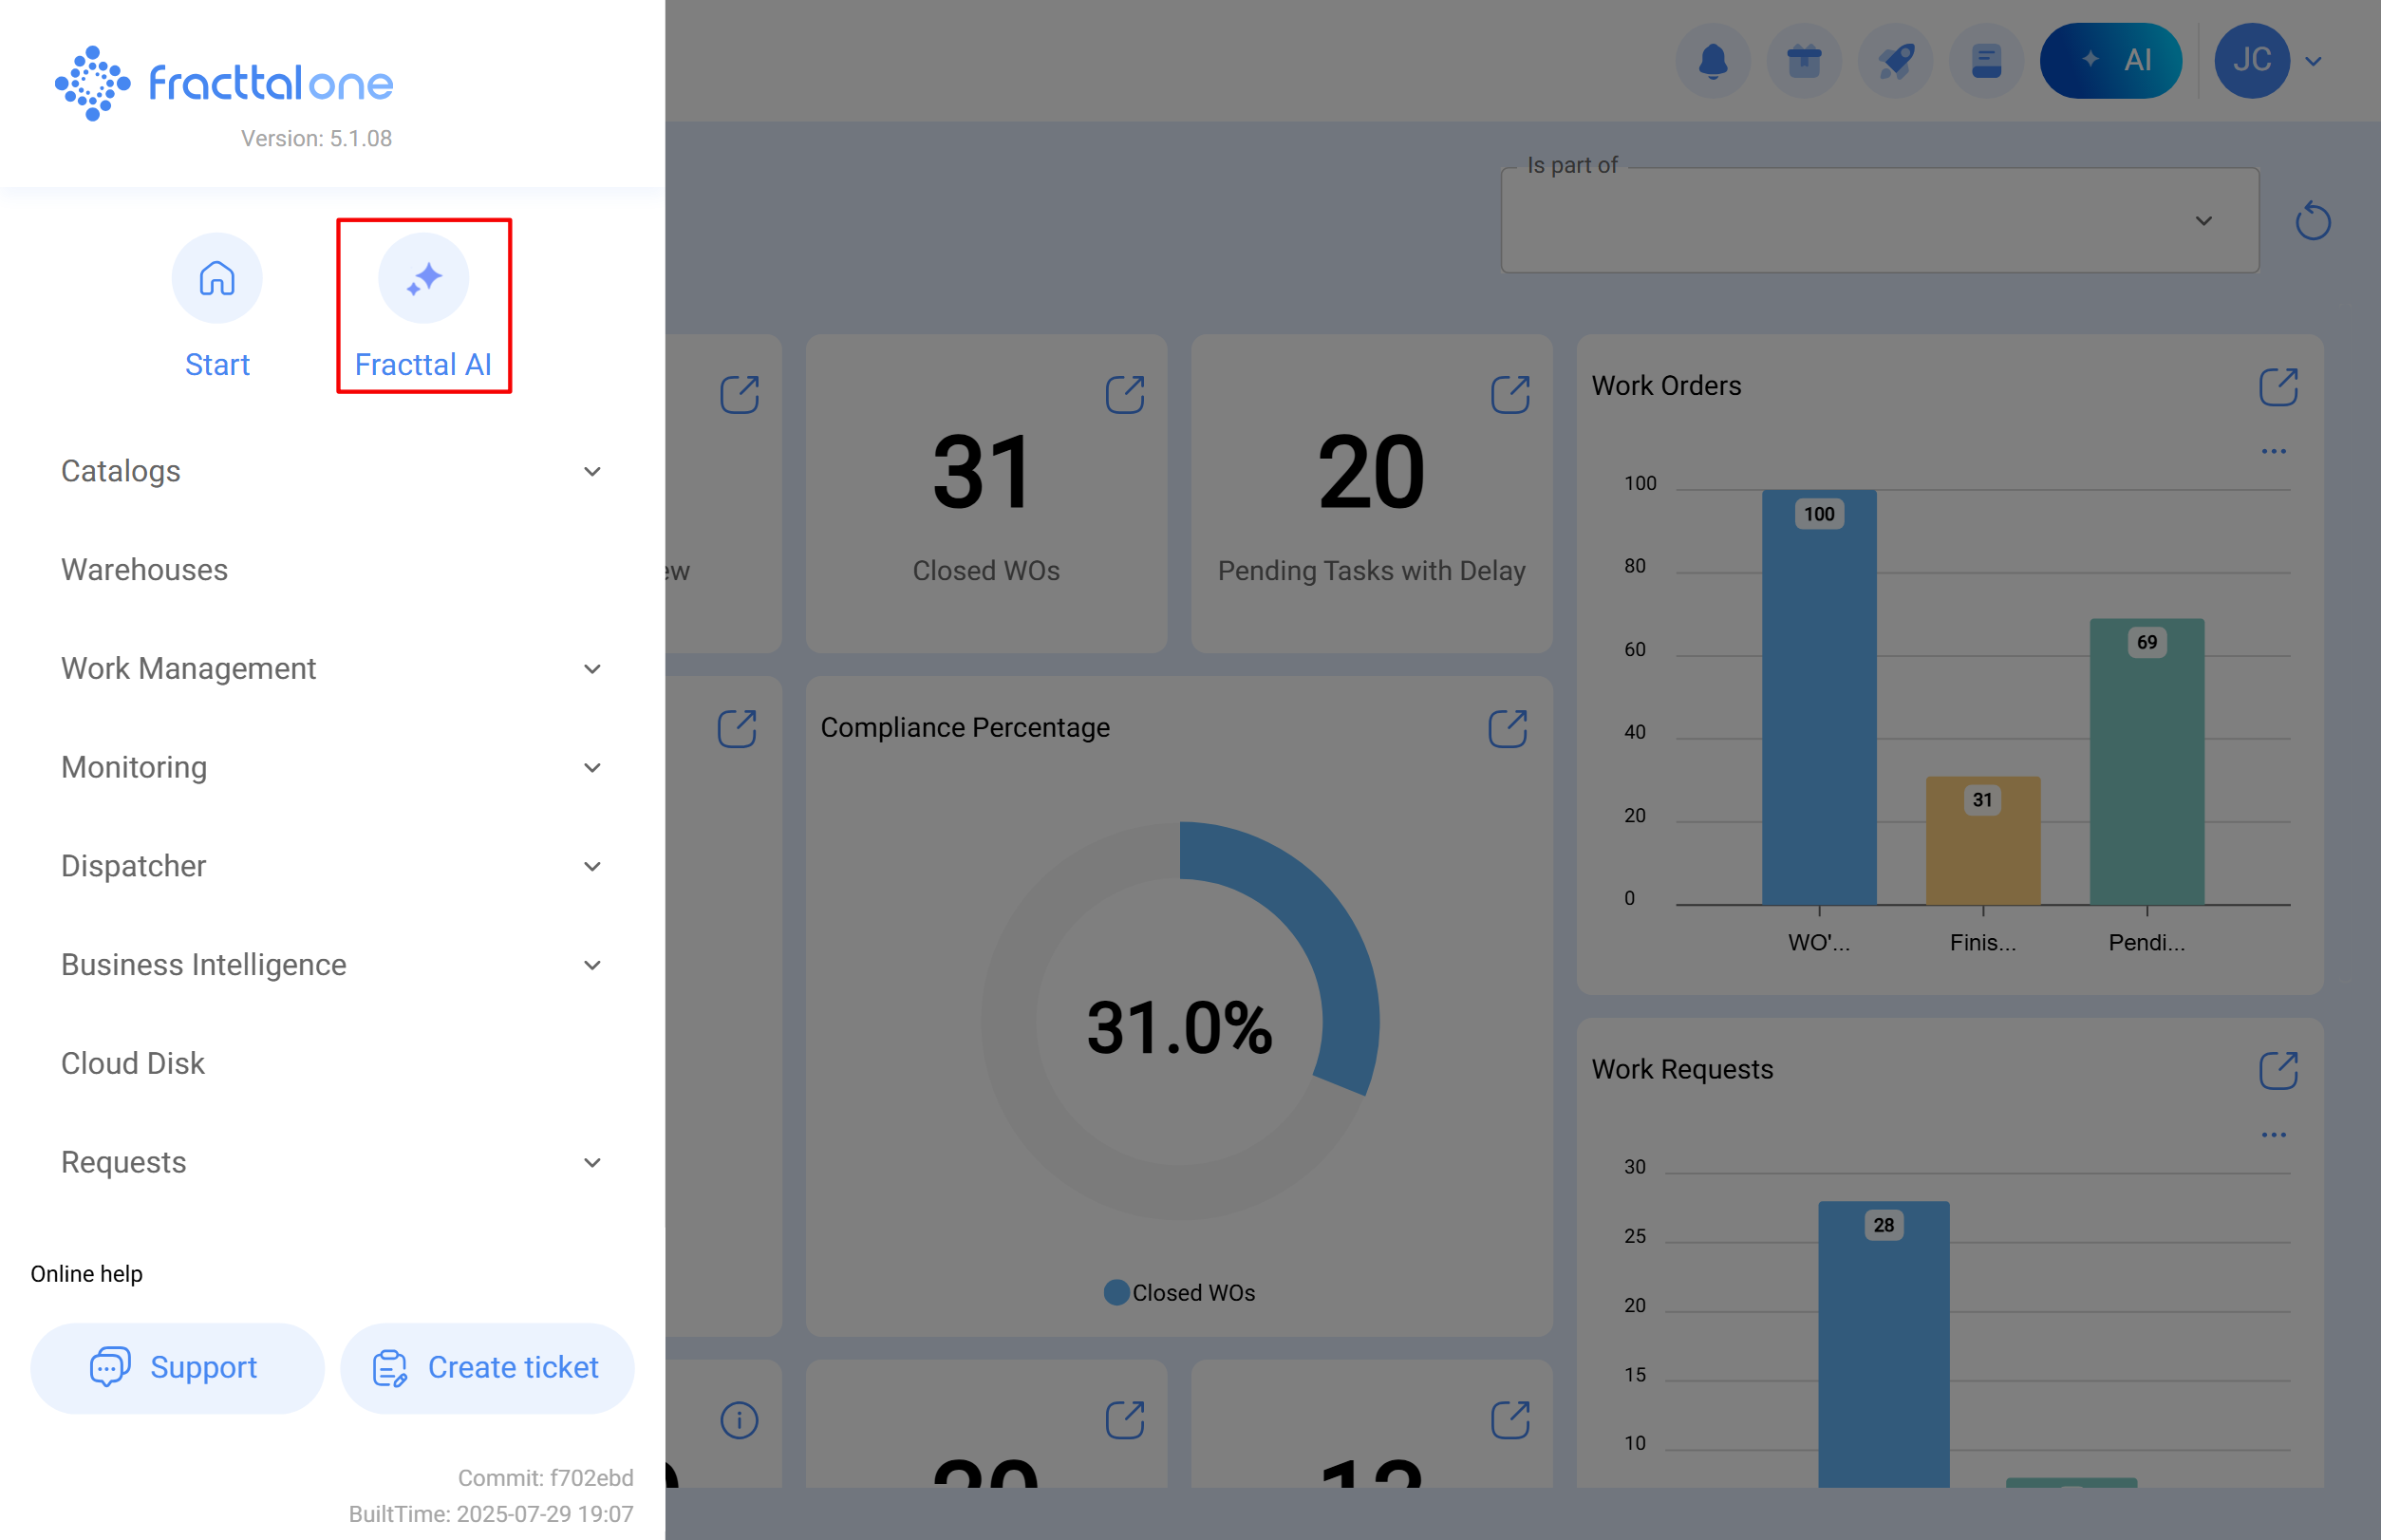The height and width of the screenshot is (1540, 2381).
Task: Select Cloud Disk from the sidebar
Action: (133, 1063)
